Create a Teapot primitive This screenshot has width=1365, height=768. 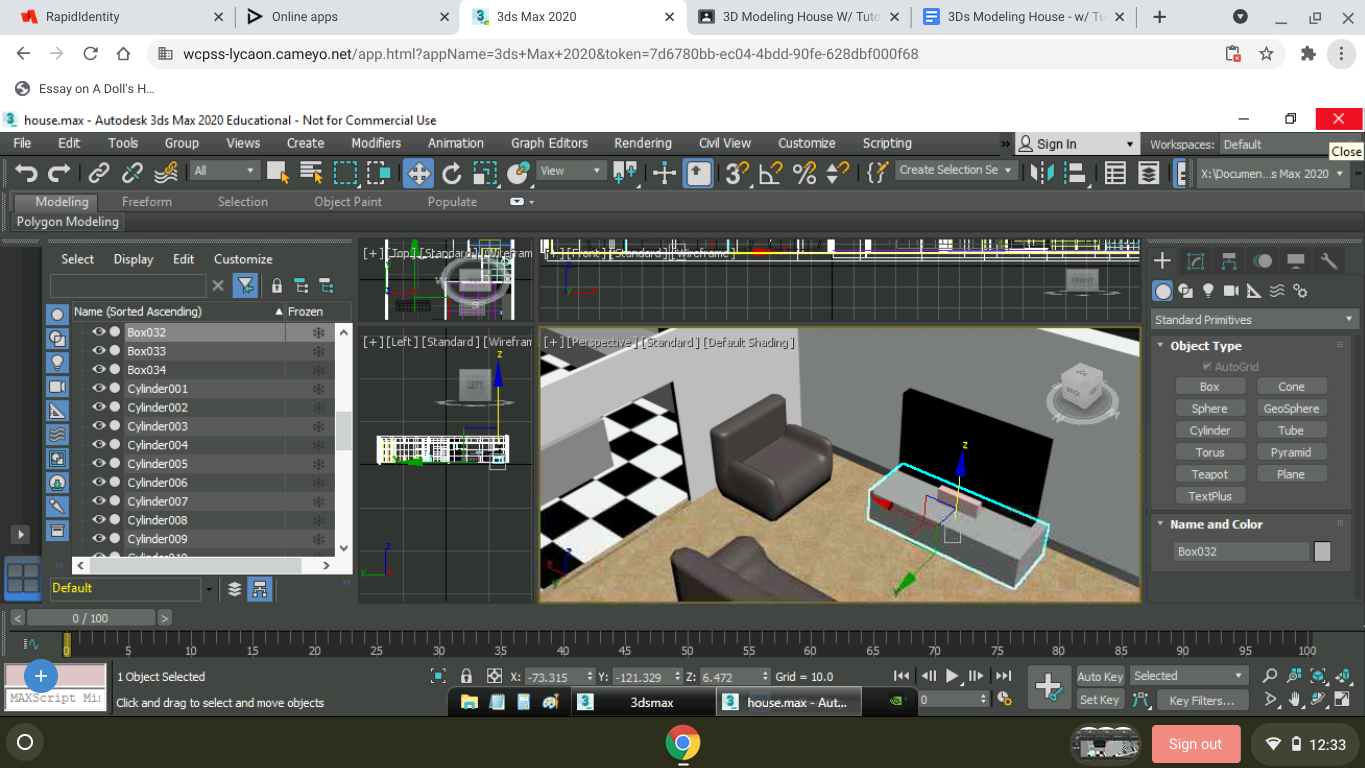(x=1210, y=473)
